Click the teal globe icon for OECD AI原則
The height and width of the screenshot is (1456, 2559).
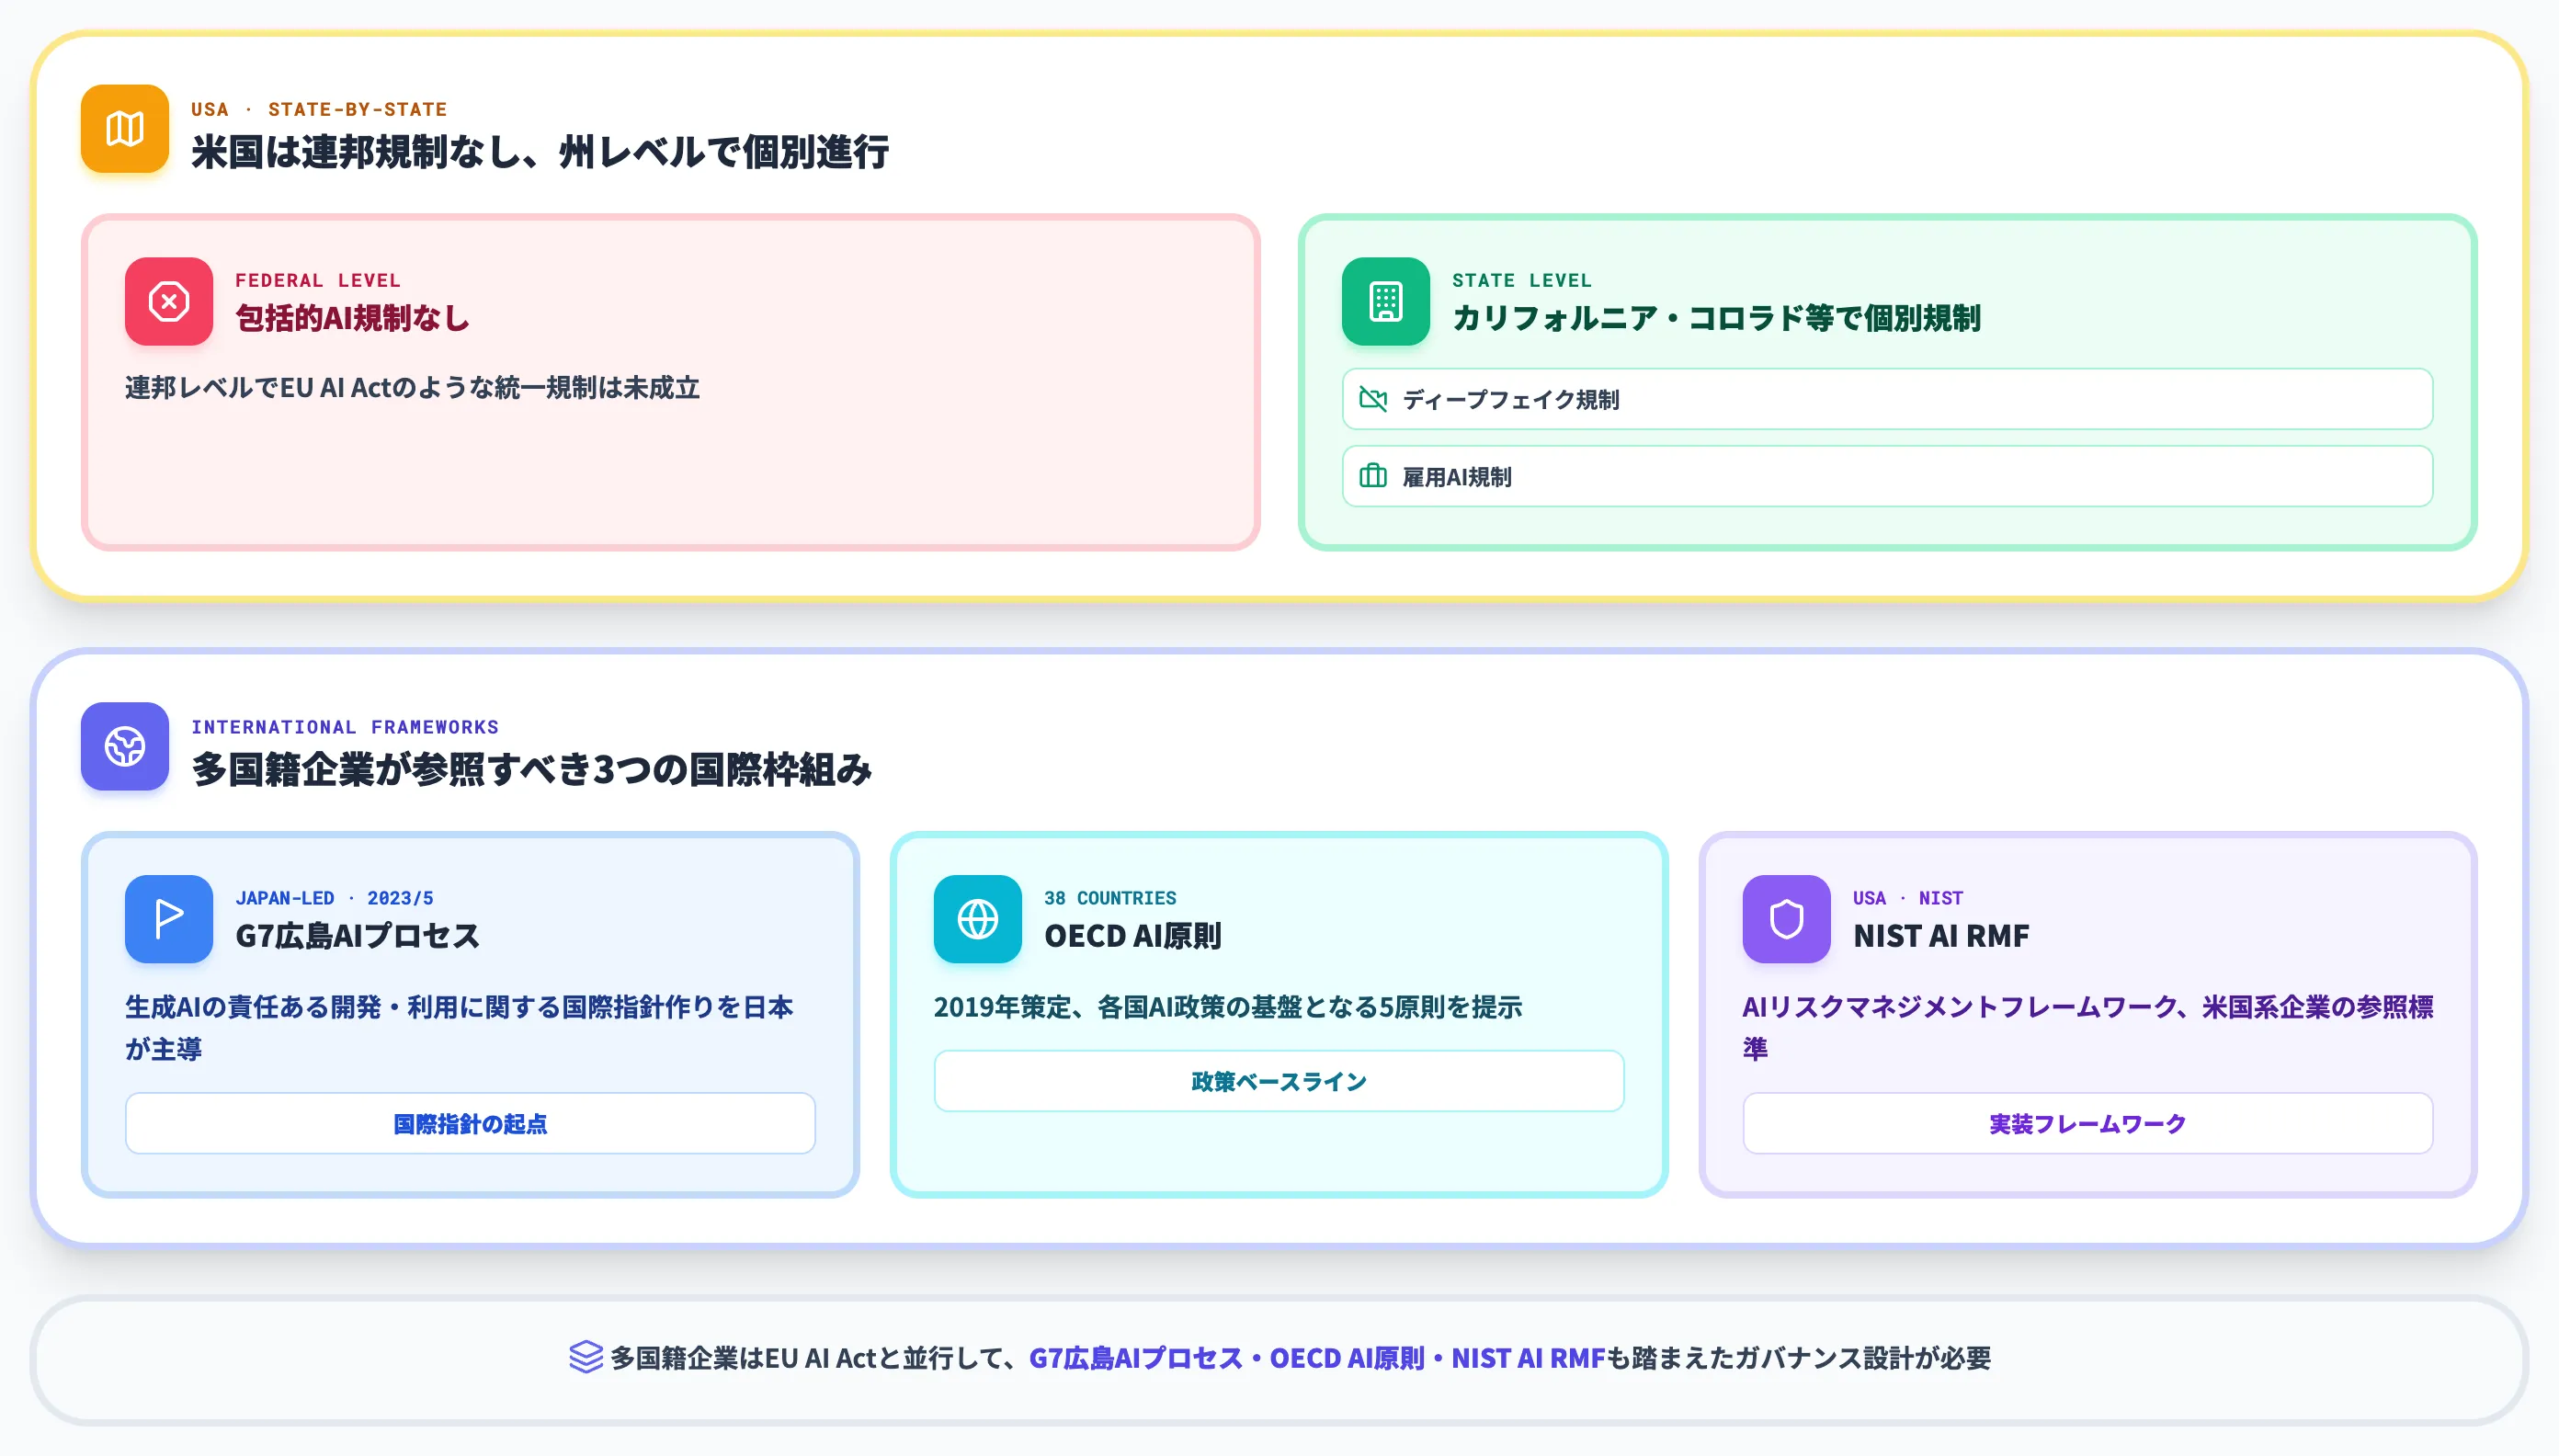tap(977, 919)
